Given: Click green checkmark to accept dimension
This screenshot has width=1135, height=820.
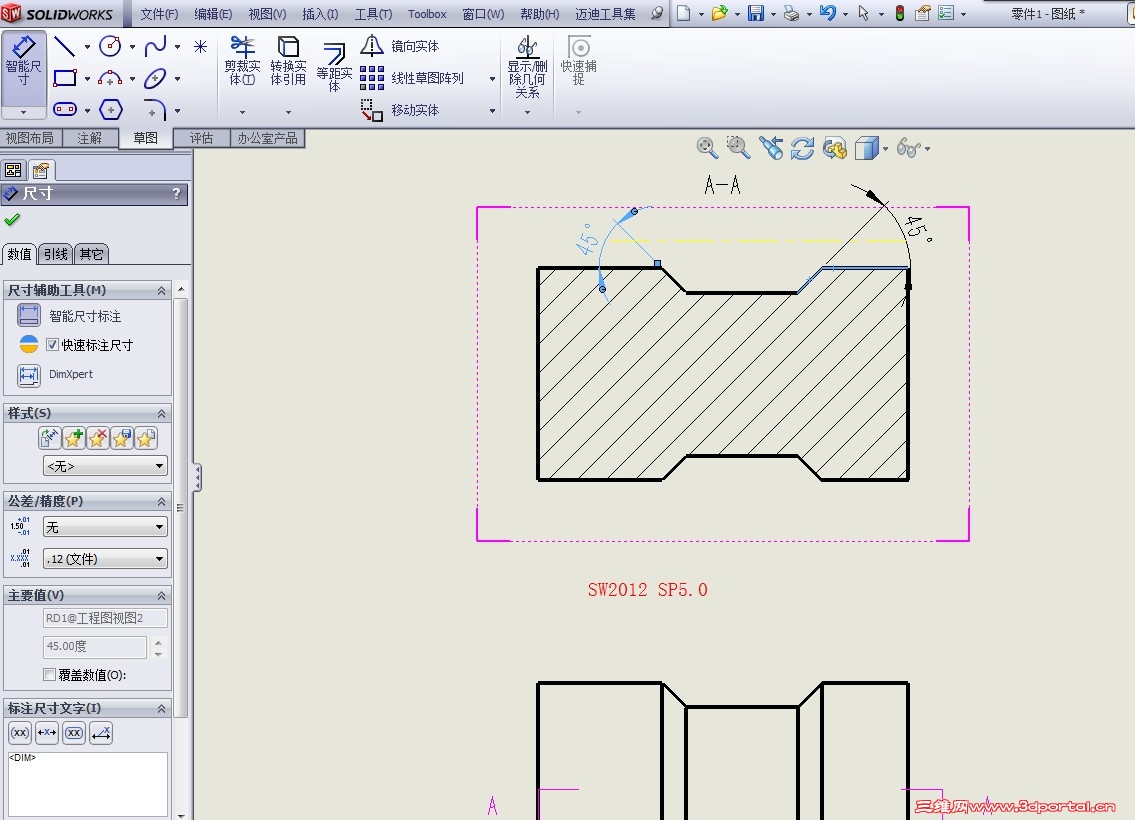Looking at the screenshot, I should [12, 219].
